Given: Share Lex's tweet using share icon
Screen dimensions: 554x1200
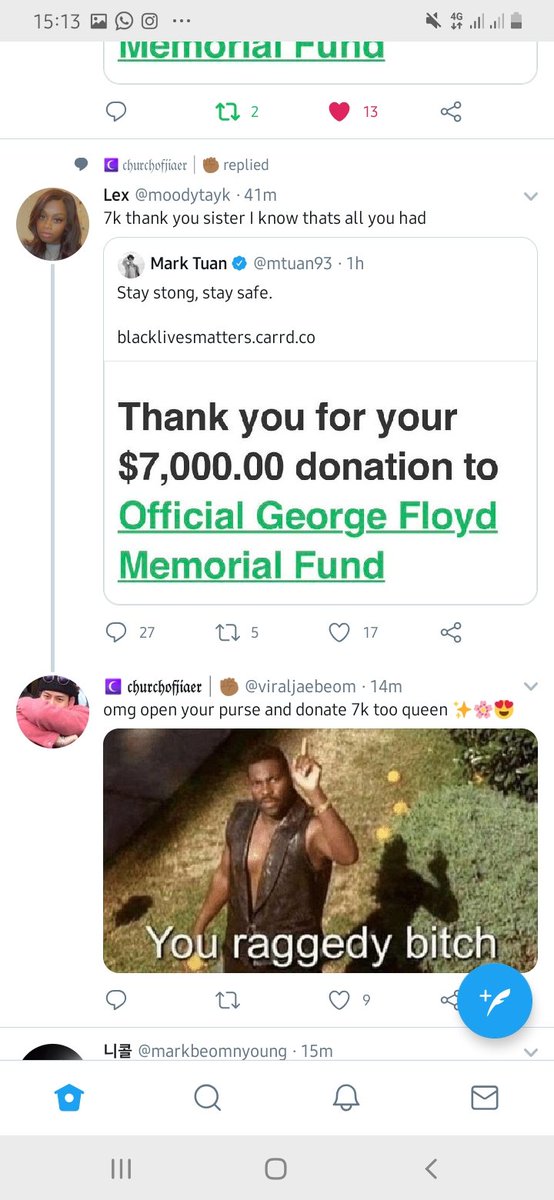Looking at the screenshot, I should pos(451,632).
